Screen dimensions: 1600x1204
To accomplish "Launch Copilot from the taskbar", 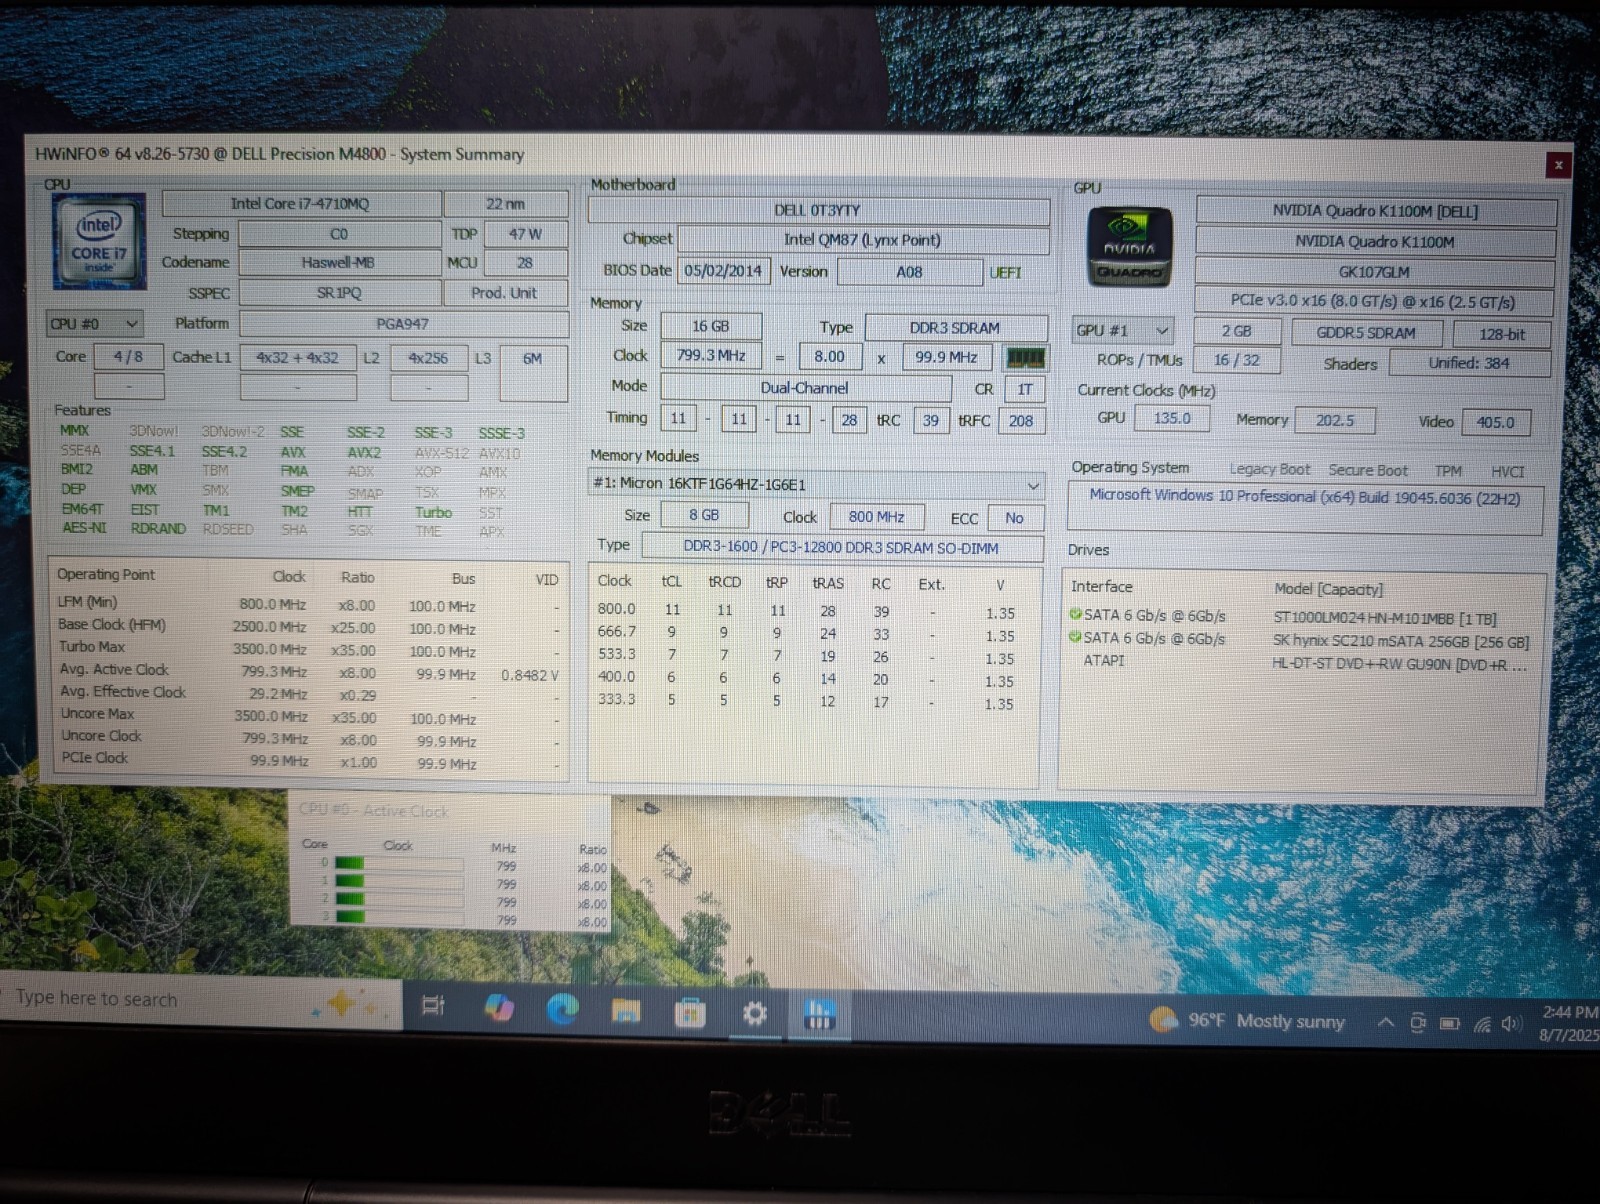I will [x=498, y=1008].
